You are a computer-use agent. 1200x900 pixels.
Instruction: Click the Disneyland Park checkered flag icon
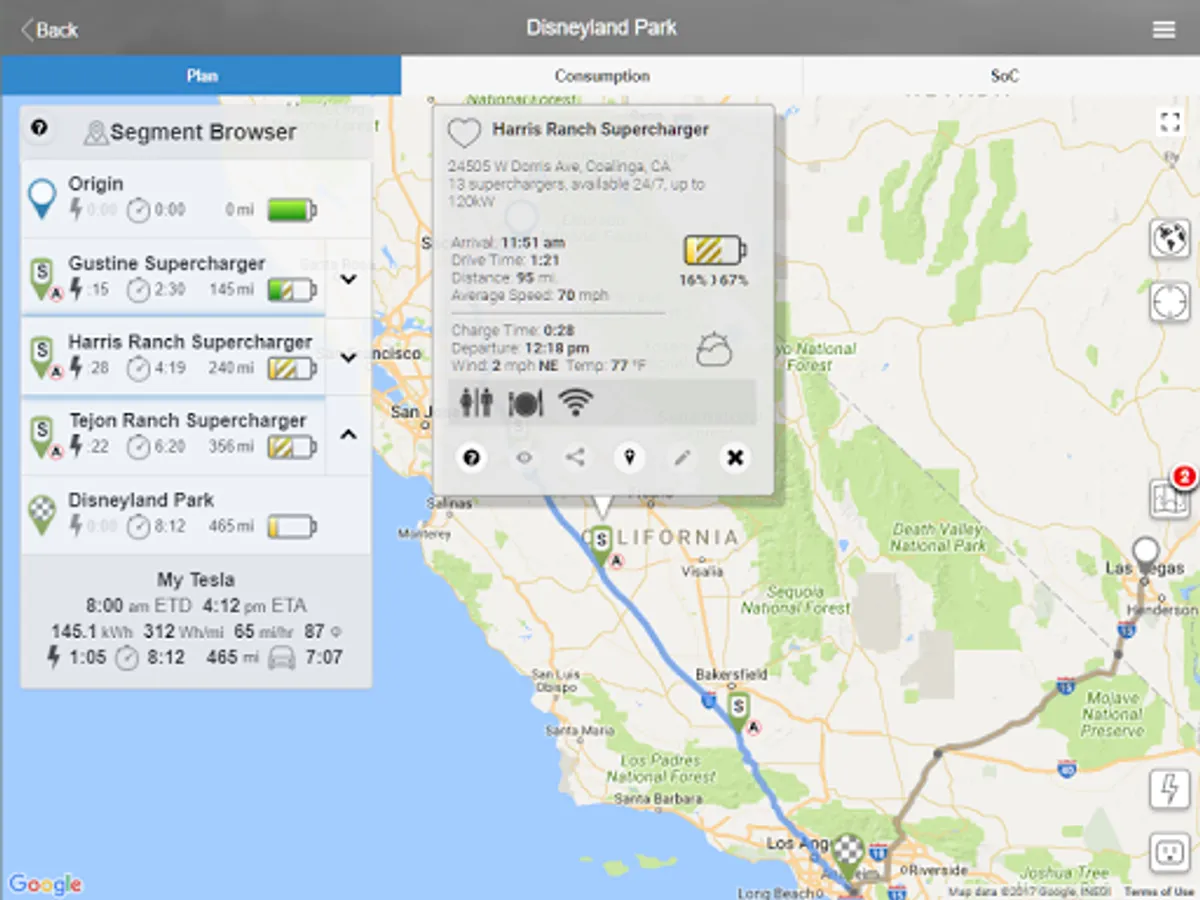tap(41, 514)
